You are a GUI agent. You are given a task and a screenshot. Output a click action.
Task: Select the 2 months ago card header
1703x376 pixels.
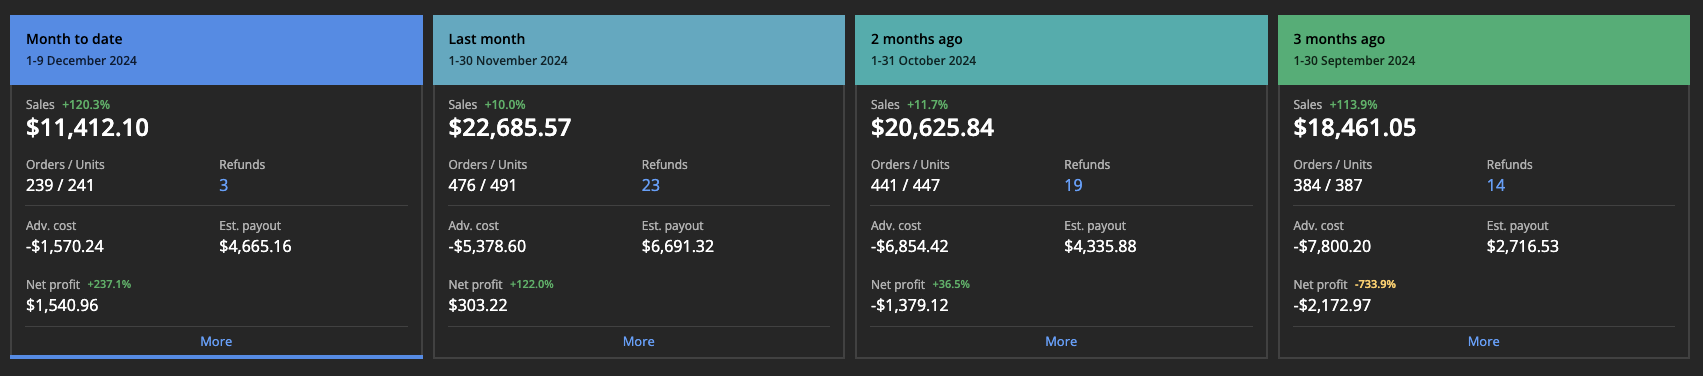[x=1061, y=49]
